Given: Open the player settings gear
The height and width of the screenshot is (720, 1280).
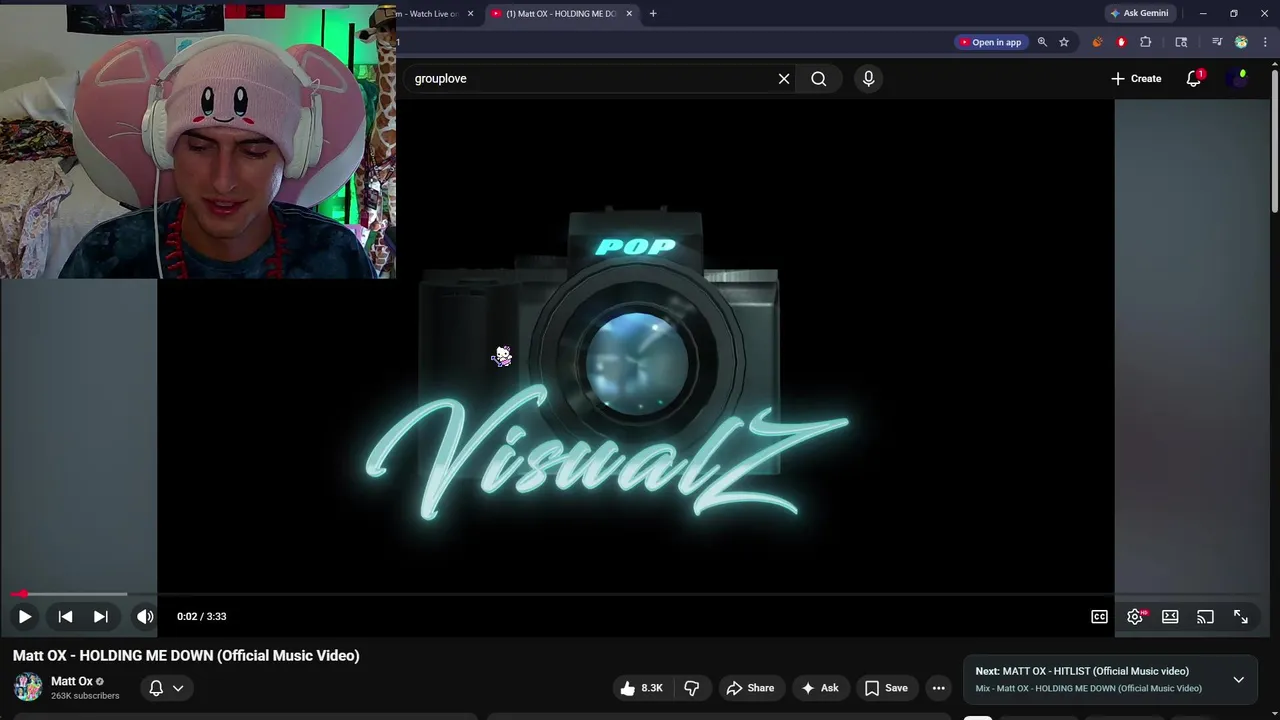Looking at the screenshot, I should [x=1135, y=617].
